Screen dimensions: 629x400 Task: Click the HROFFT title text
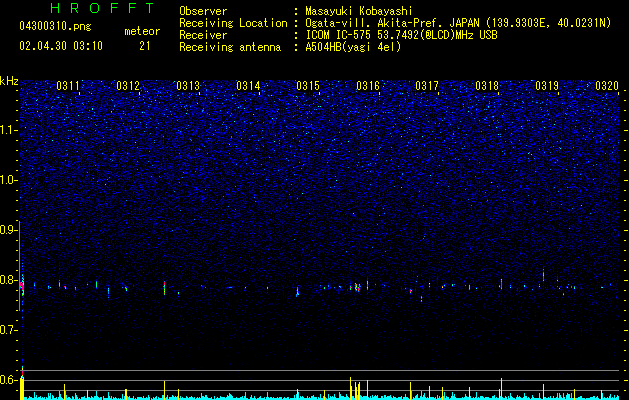[103, 8]
